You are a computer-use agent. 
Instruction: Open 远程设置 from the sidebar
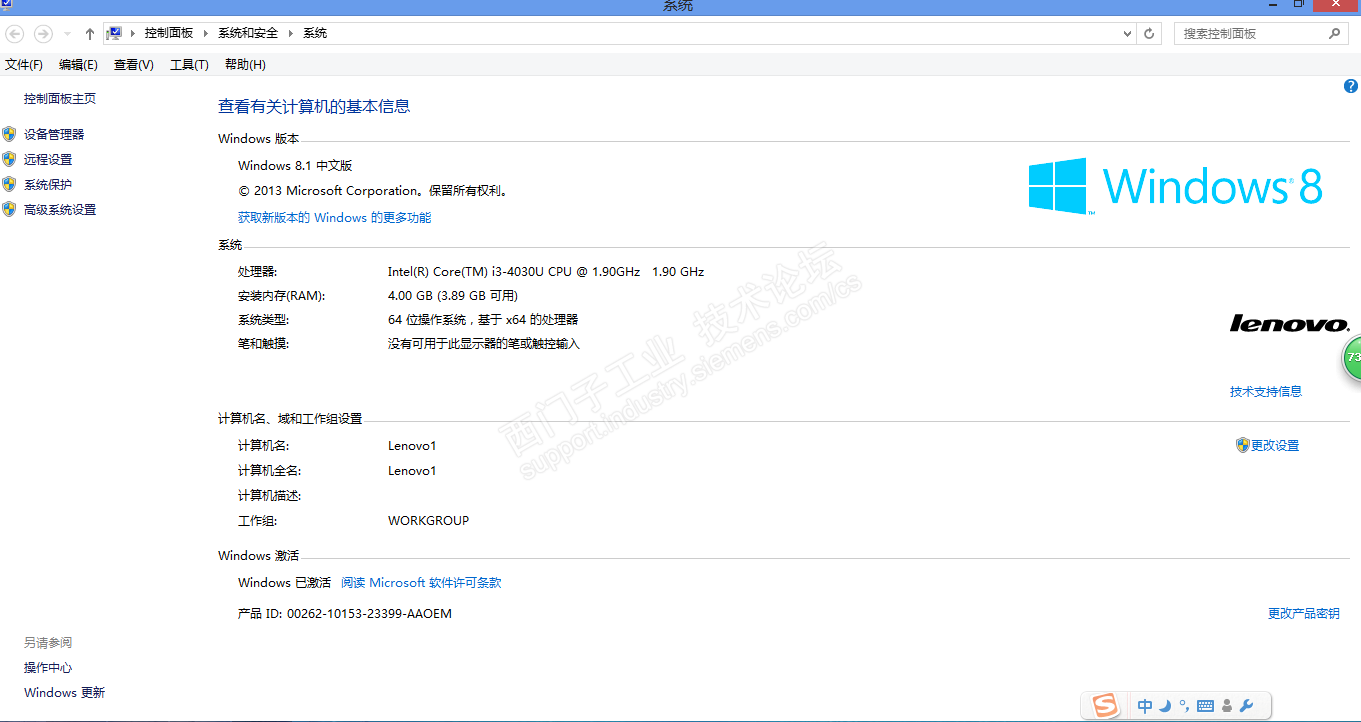(48, 159)
